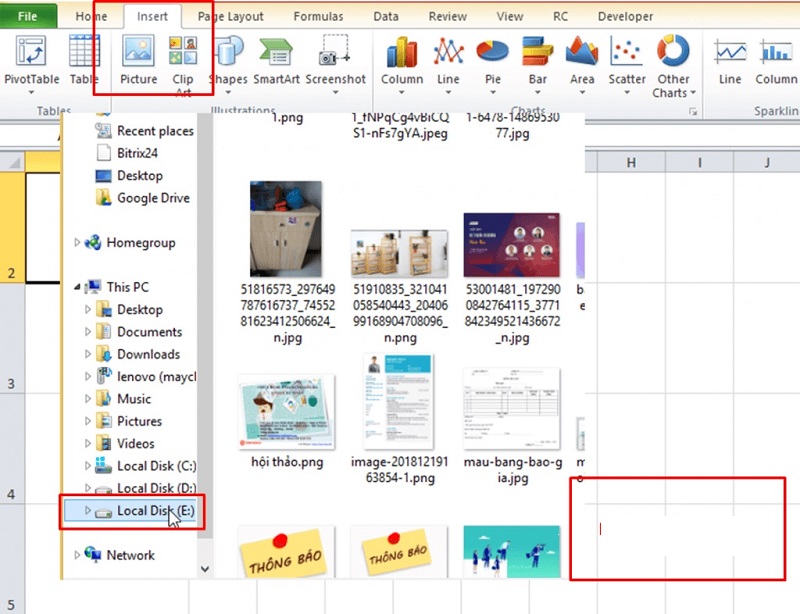Screen dimensions: 800x614
Task: Choose the Pie chart icon
Action: click(x=492, y=59)
